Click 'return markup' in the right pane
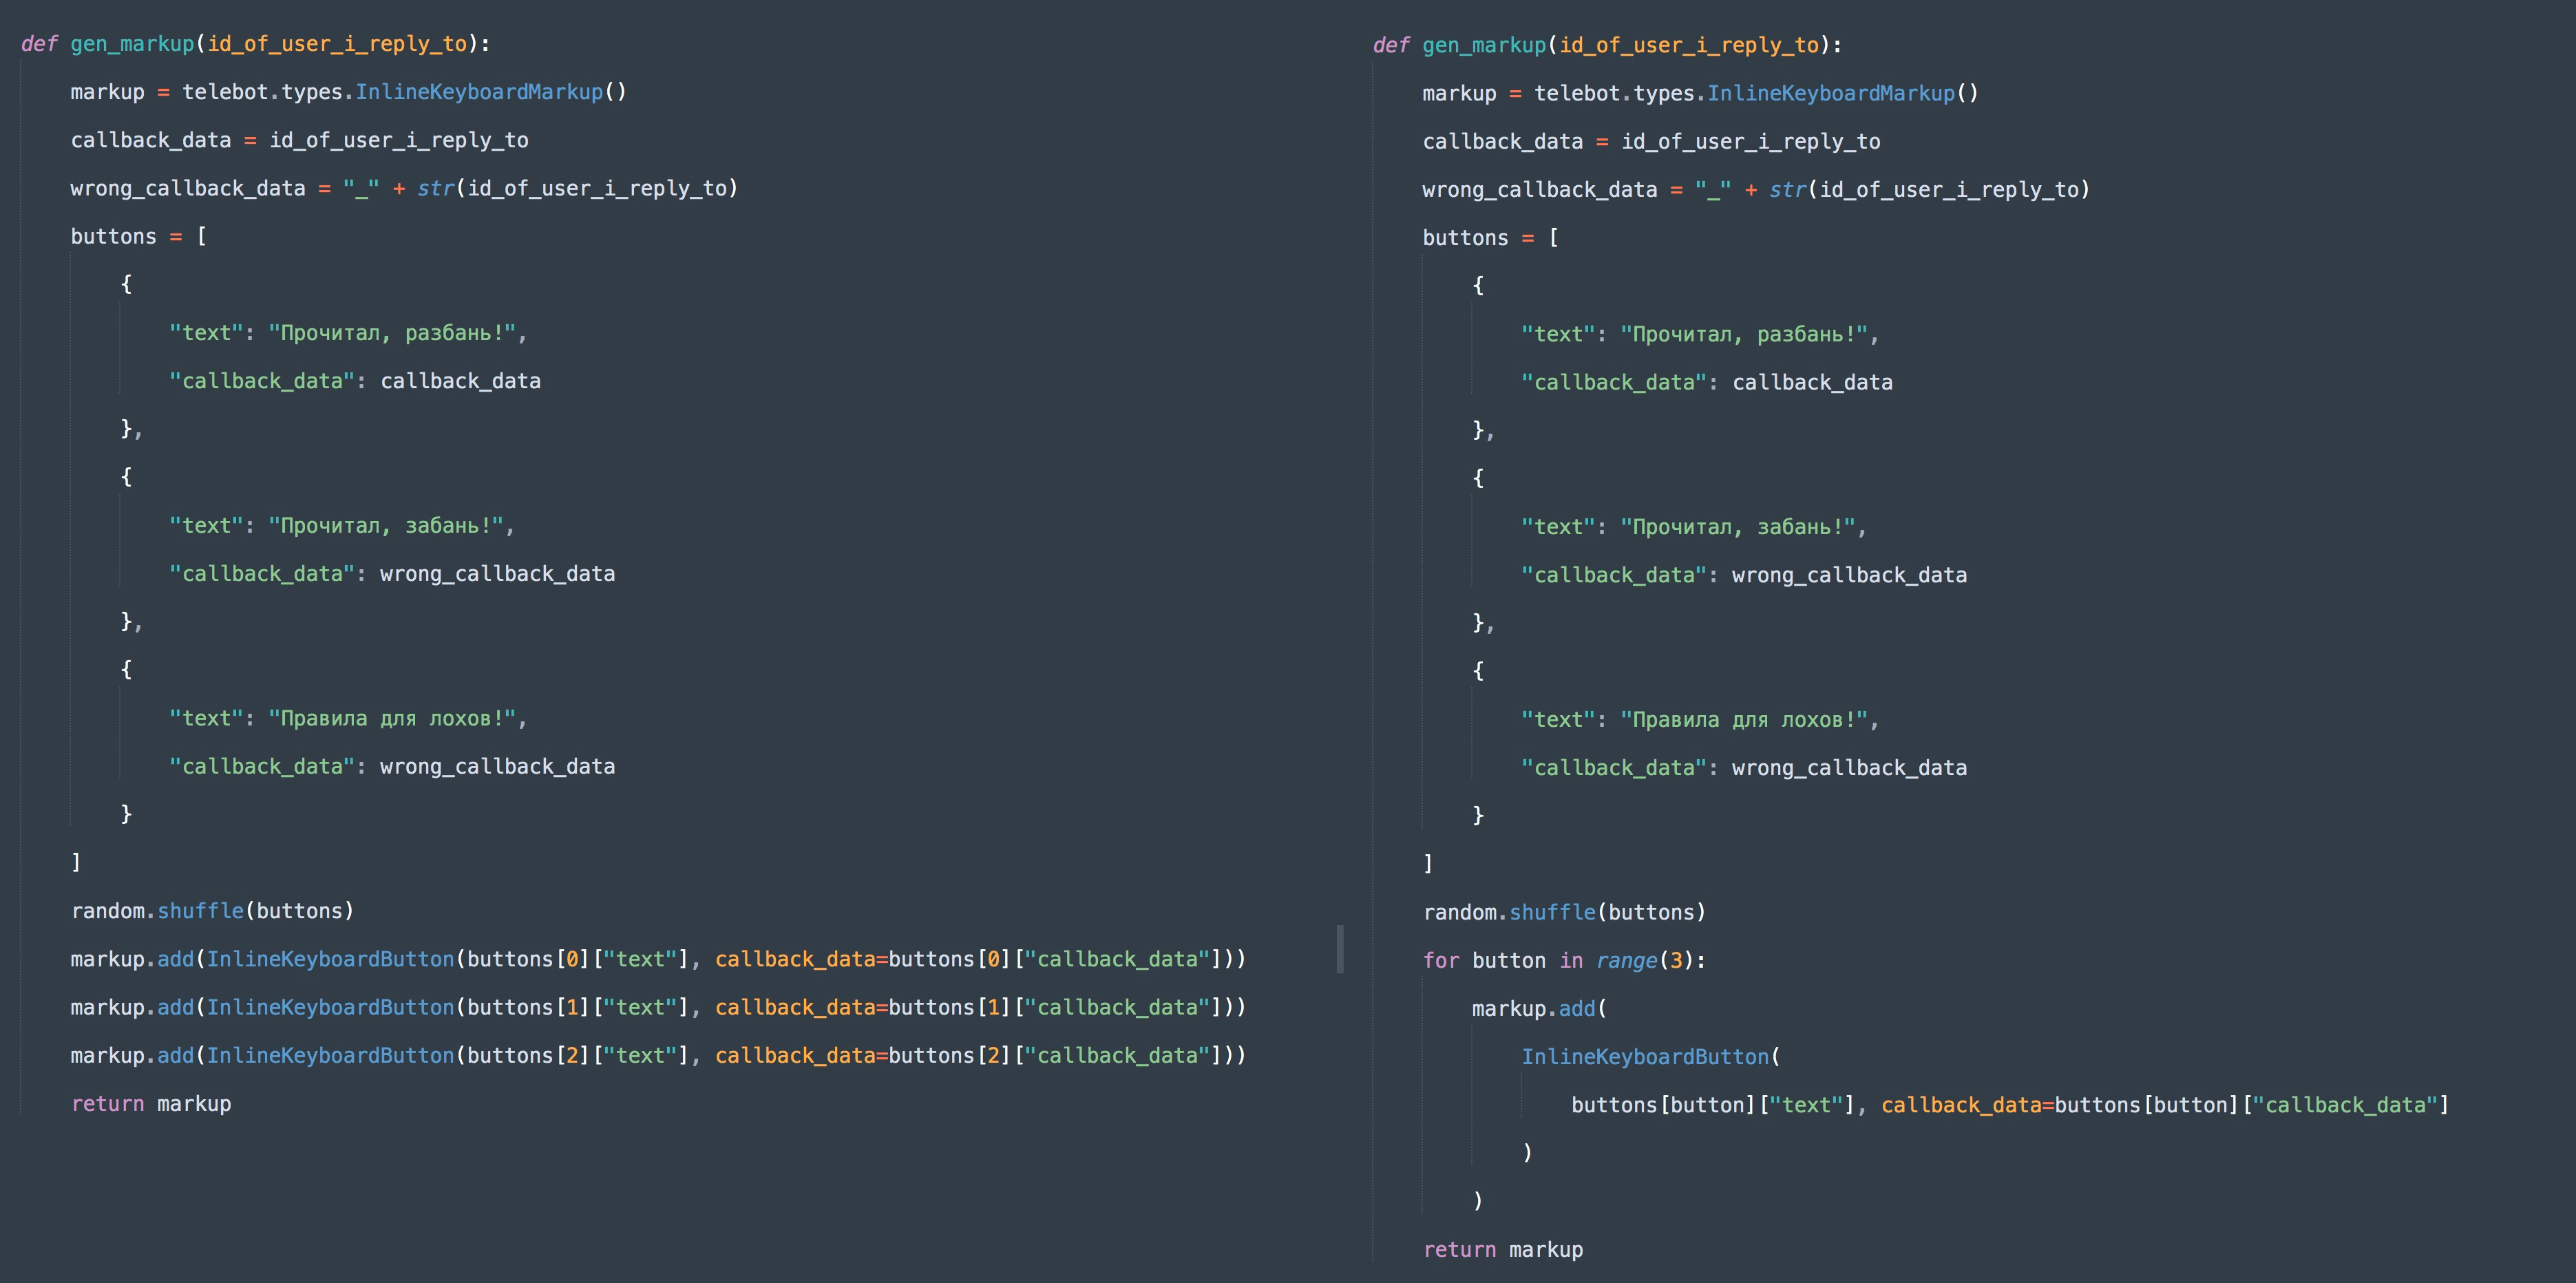 coord(1503,1250)
